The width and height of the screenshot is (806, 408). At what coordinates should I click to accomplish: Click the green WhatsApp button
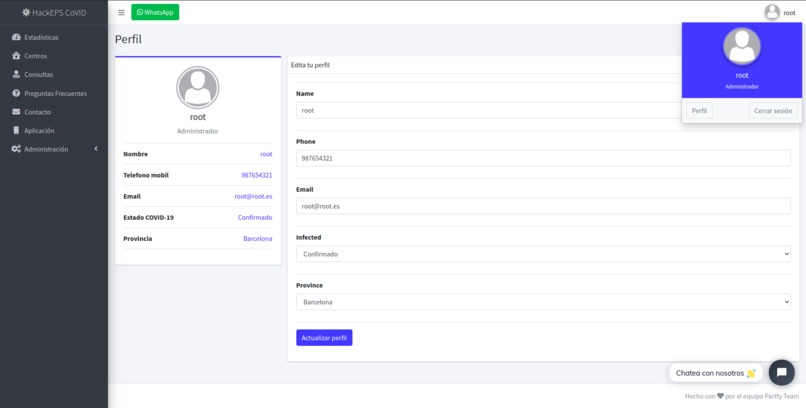click(155, 12)
